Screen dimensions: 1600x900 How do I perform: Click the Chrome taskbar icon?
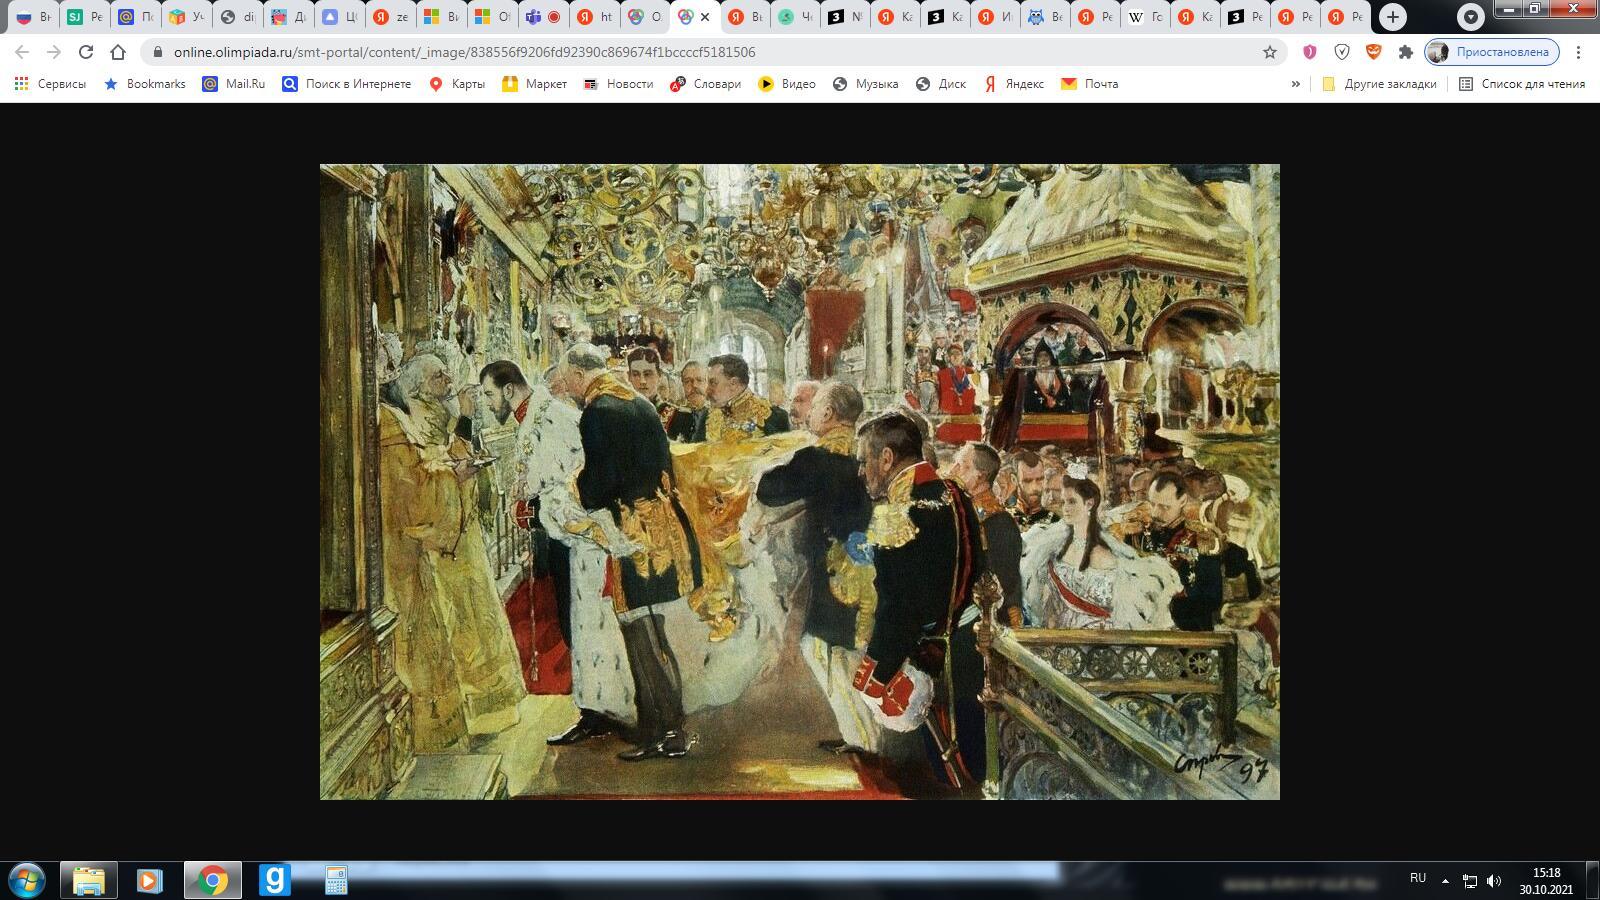click(212, 881)
